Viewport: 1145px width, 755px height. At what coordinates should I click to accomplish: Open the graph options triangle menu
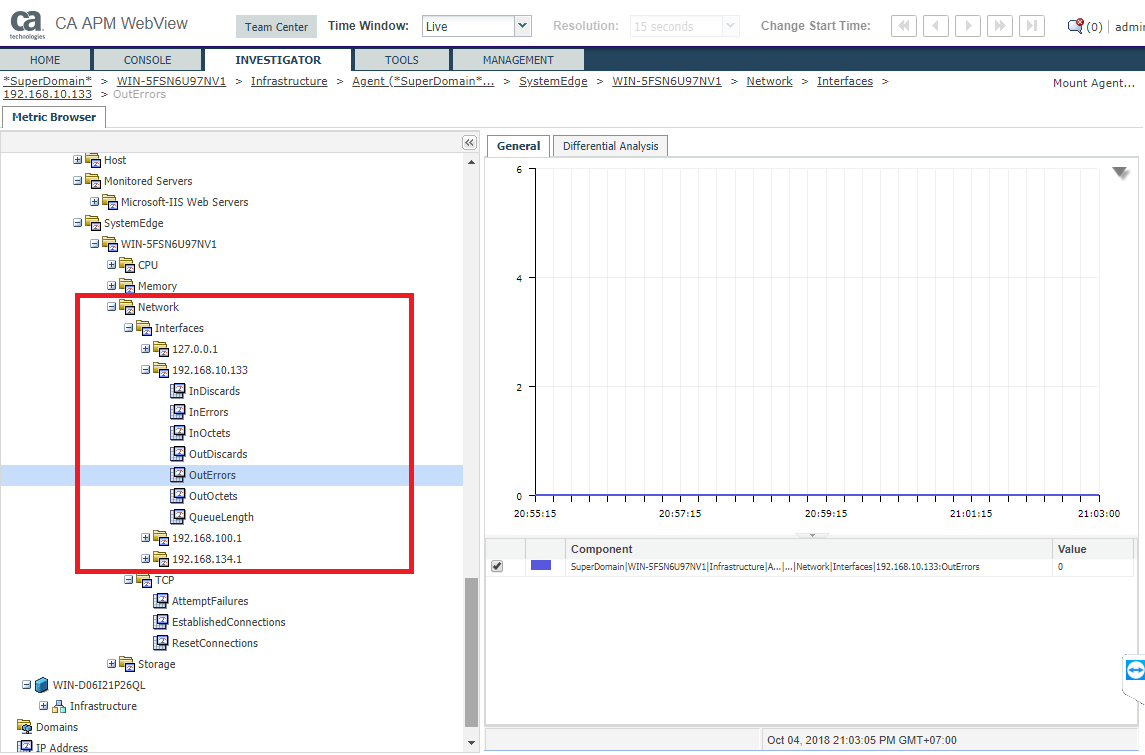click(x=1120, y=173)
